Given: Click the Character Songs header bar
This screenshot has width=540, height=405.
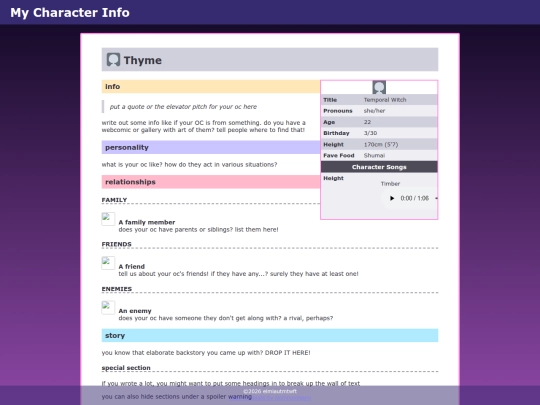Looking at the screenshot, I should pyautogui.click(x=379, y=167).
